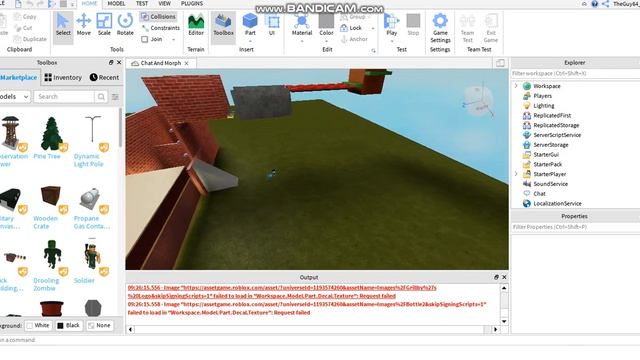Screen dimensions: 640x360
Task: Click the Play test button
Action: coord(391,24)
